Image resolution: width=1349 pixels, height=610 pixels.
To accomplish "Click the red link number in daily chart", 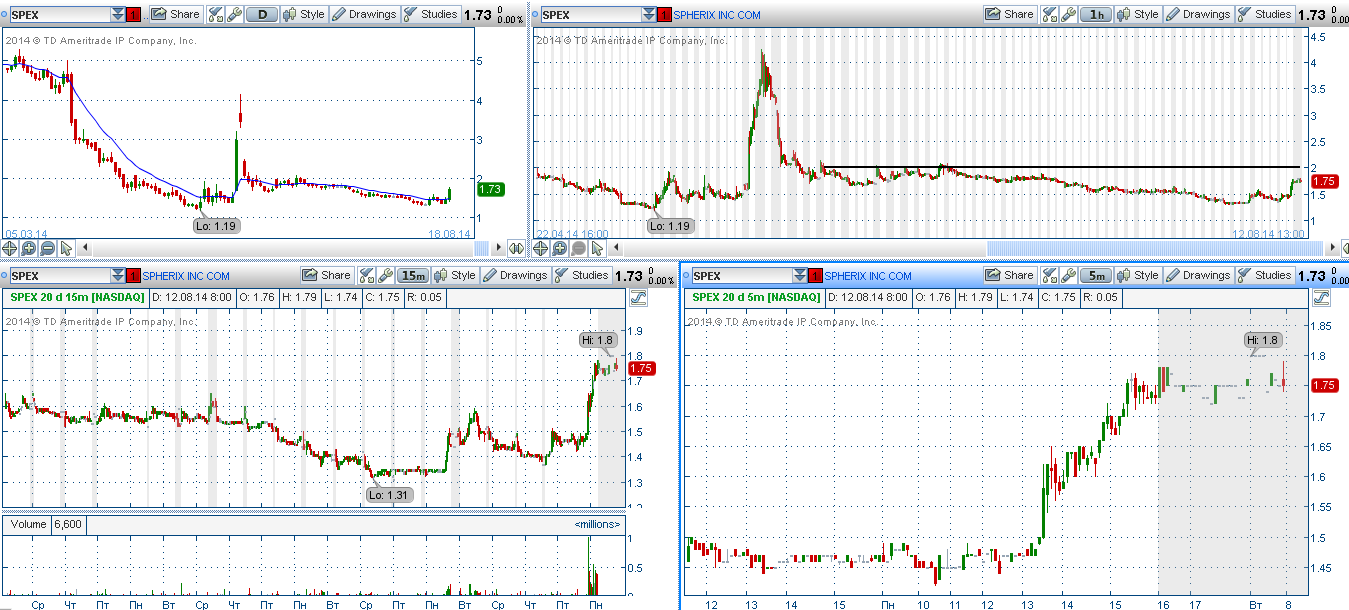I will coord(133,15).
